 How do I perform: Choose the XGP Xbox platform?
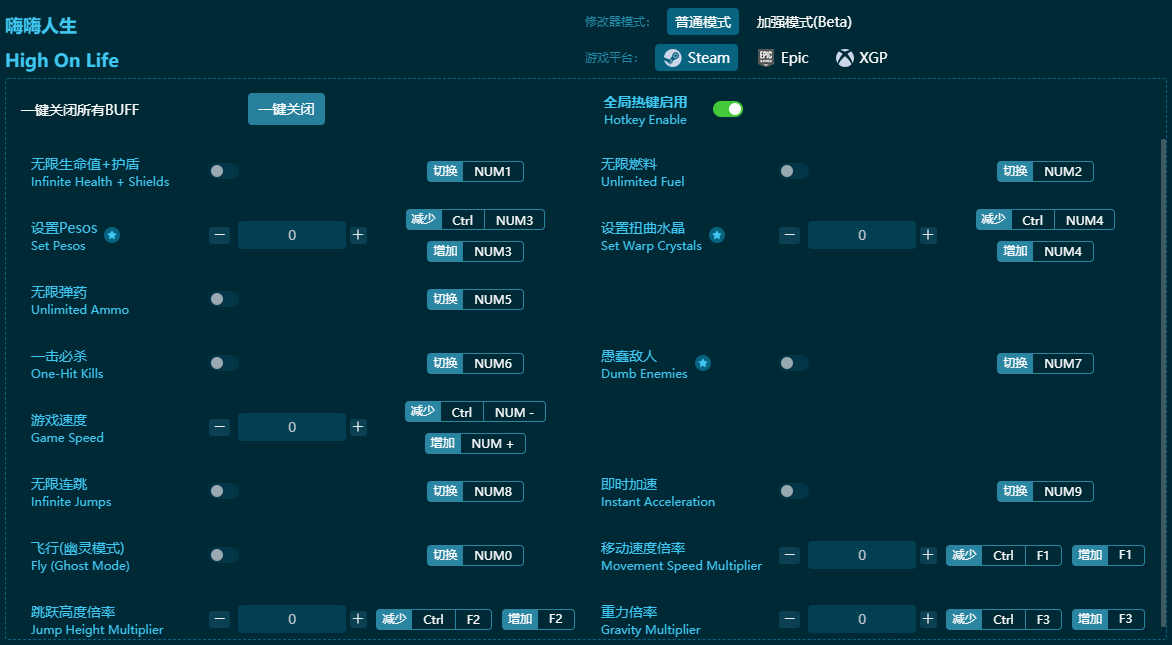coord(862,58)
